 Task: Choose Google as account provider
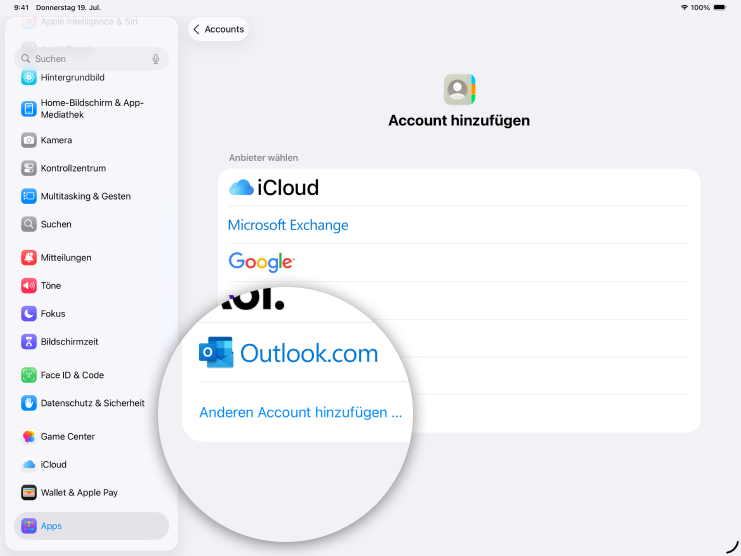(261, 262)
